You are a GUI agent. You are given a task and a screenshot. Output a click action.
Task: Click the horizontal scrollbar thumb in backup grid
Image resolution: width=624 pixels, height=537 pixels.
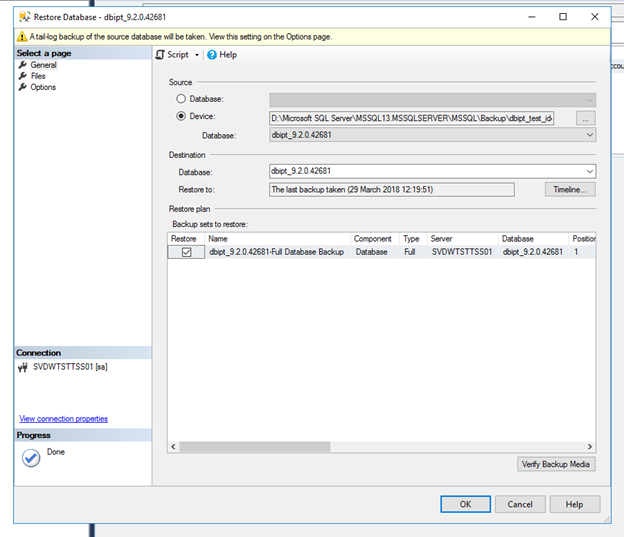(x=255, y=447)
